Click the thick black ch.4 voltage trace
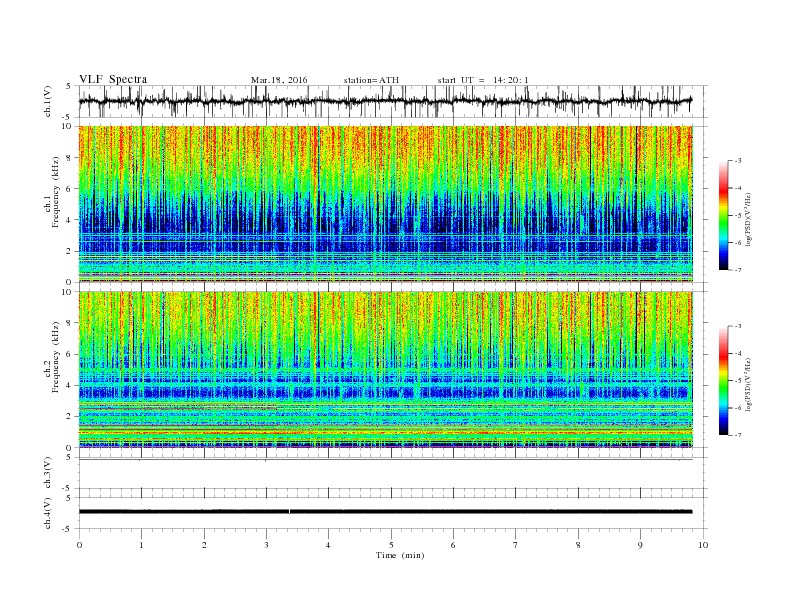 pos(385,512)
